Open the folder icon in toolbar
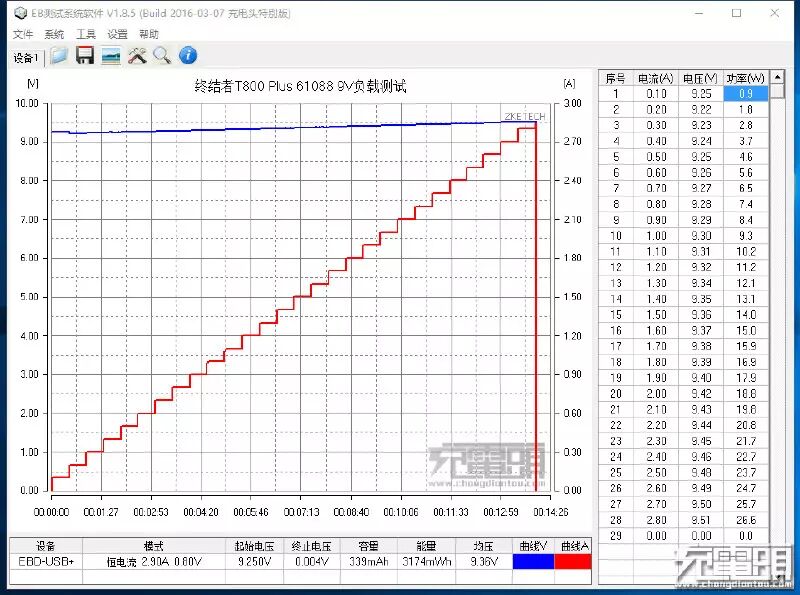This screenshot has width=800, height=595. pyautogui.click(x=59, y=56)
